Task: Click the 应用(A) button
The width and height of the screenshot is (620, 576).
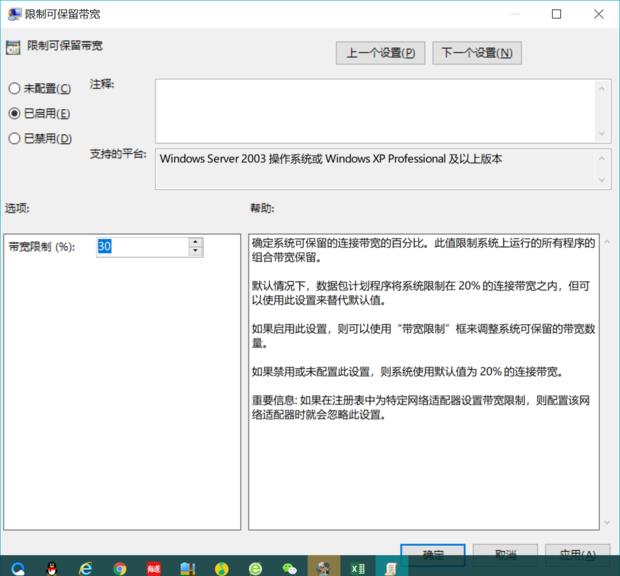Action: click(578, 554)
